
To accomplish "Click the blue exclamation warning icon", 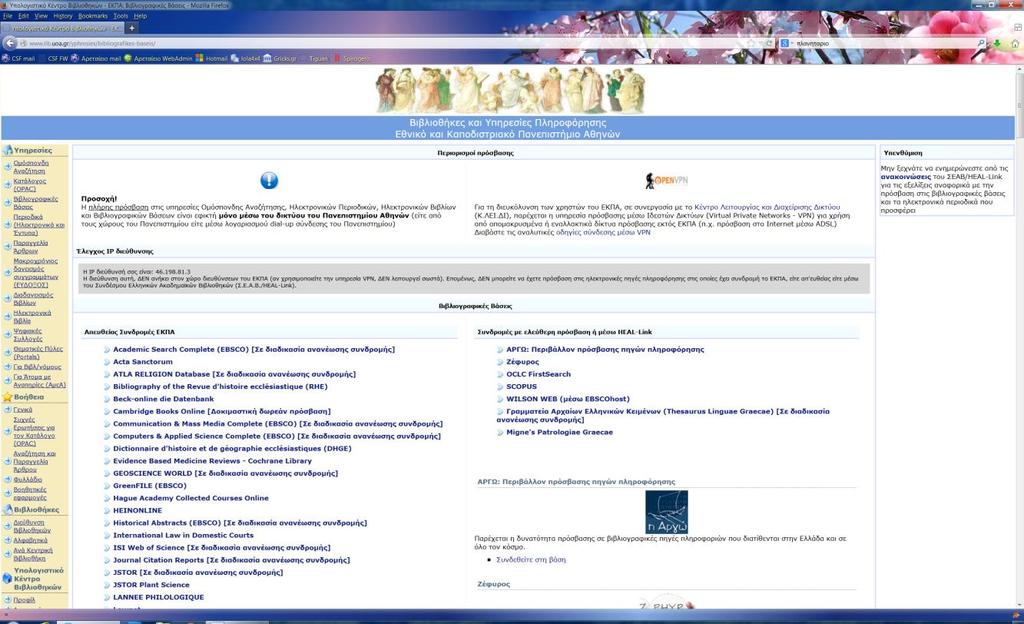I will tap(269, 180).
